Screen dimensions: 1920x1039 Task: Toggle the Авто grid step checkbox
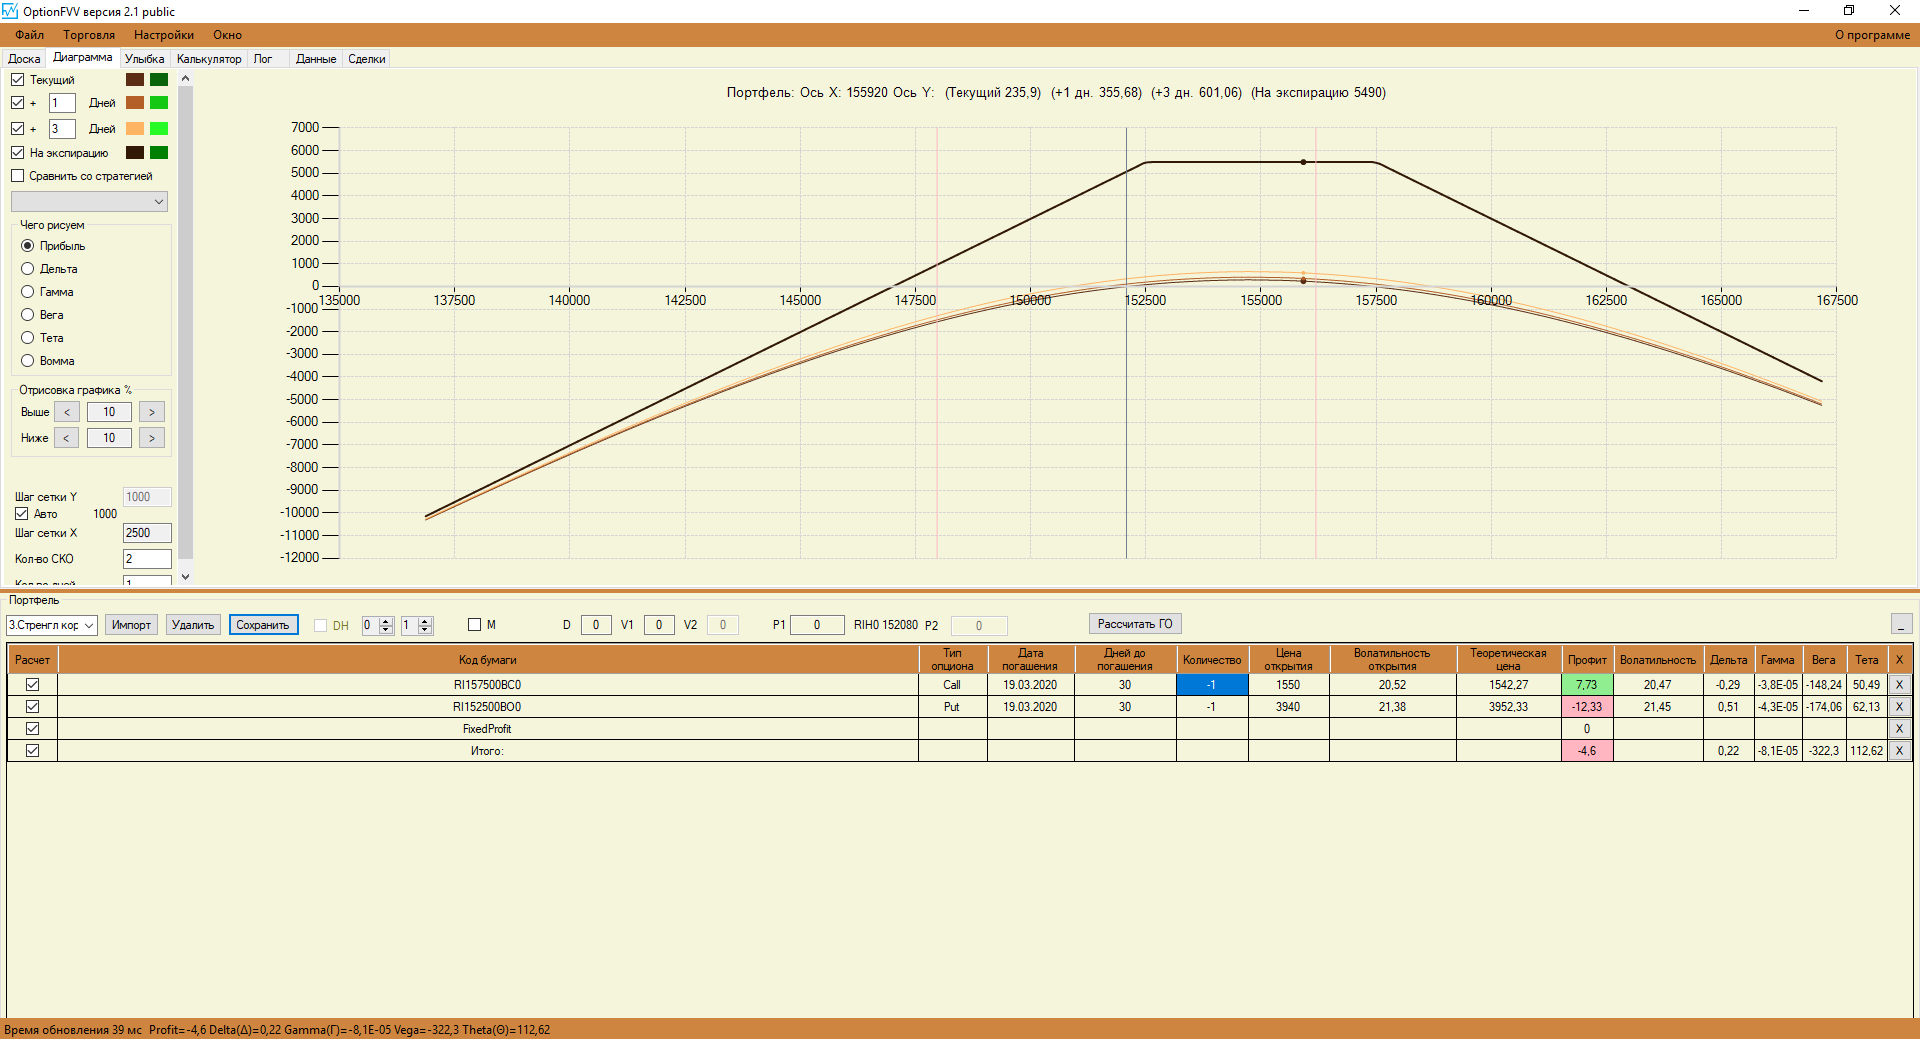[22, 514]
